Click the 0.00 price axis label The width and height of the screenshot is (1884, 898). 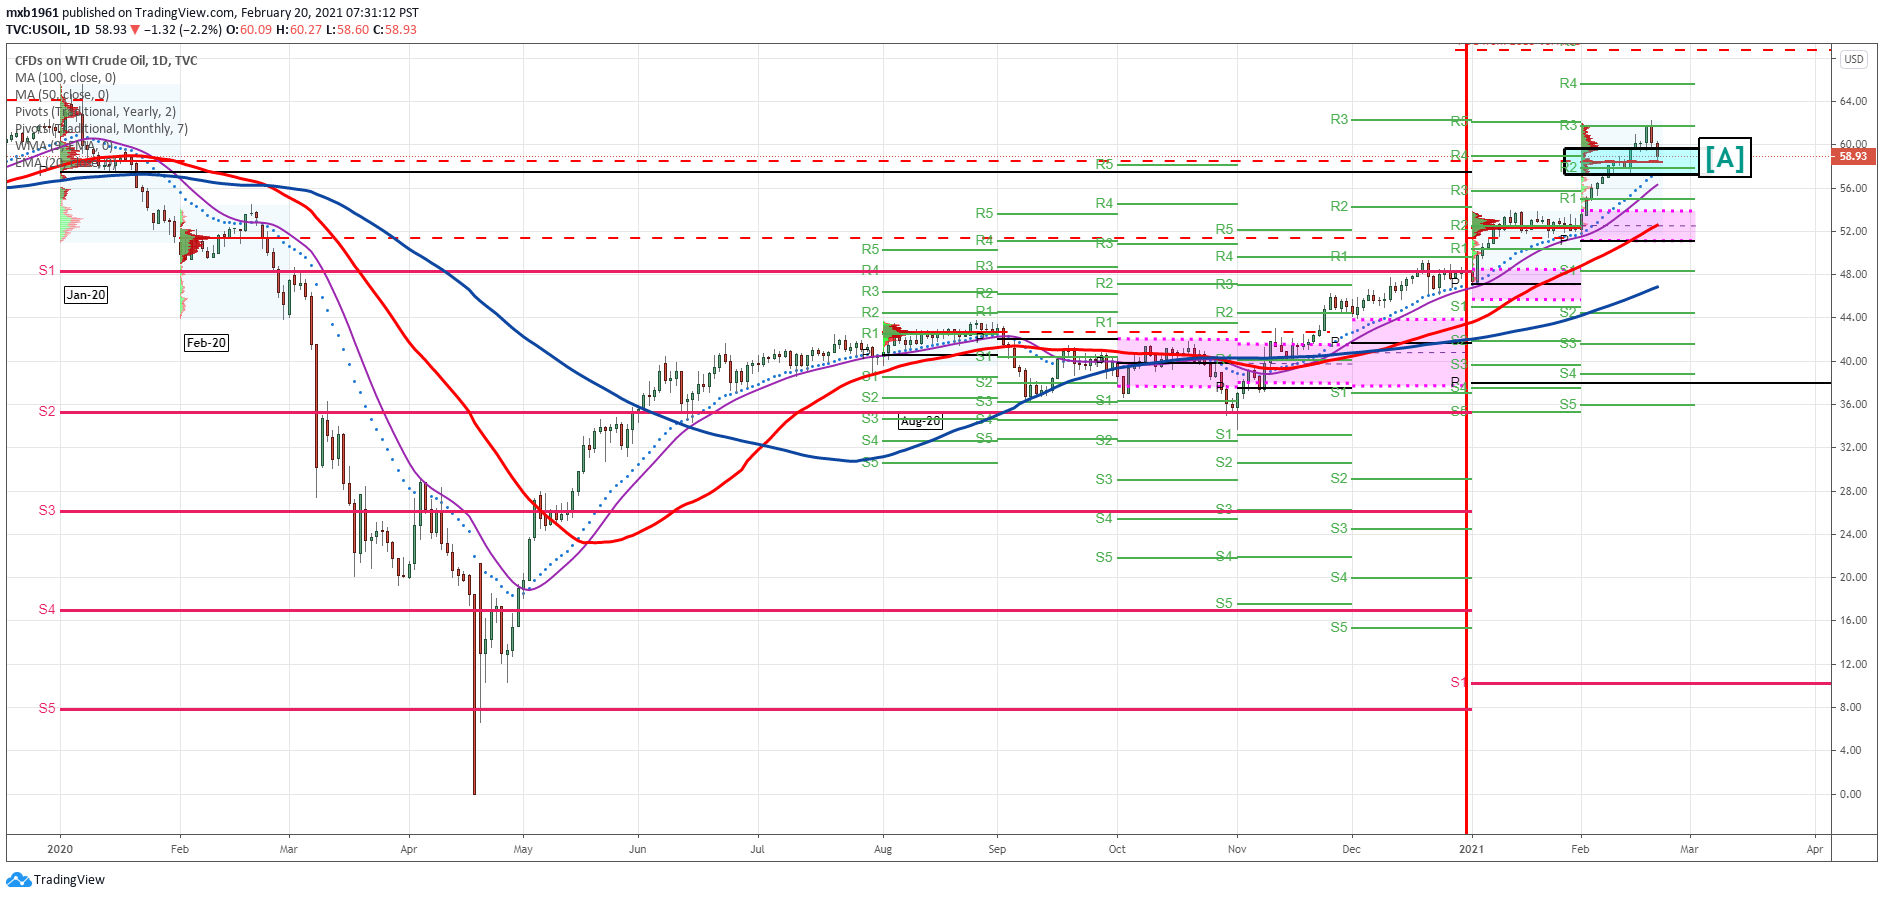[1851, 794]
